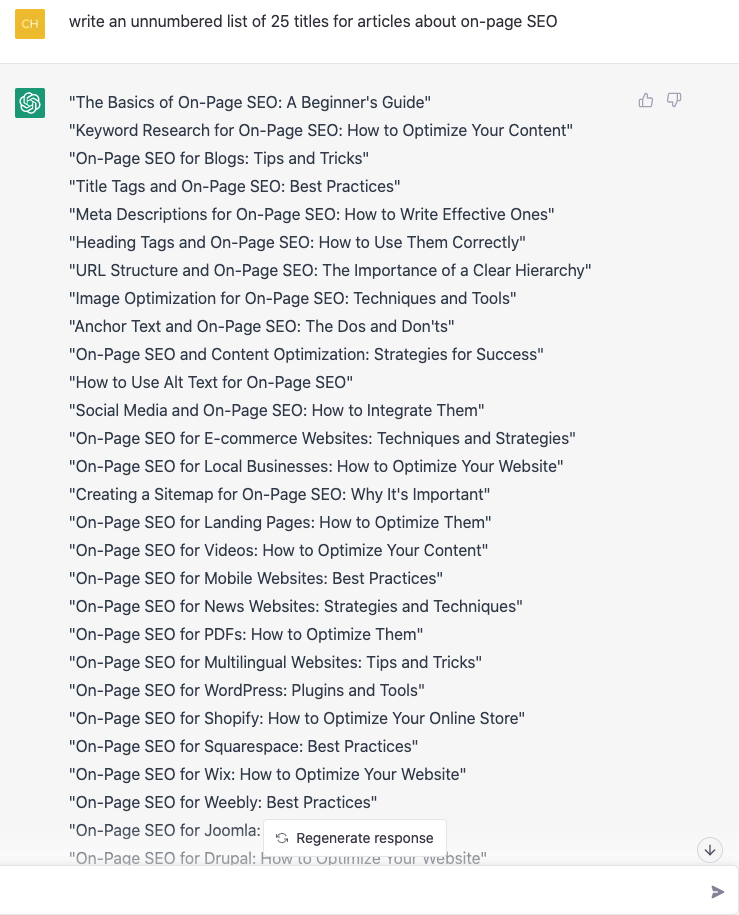Click the send message arrow icon
This screenshot has width=739, height=915.
point(717,892)
